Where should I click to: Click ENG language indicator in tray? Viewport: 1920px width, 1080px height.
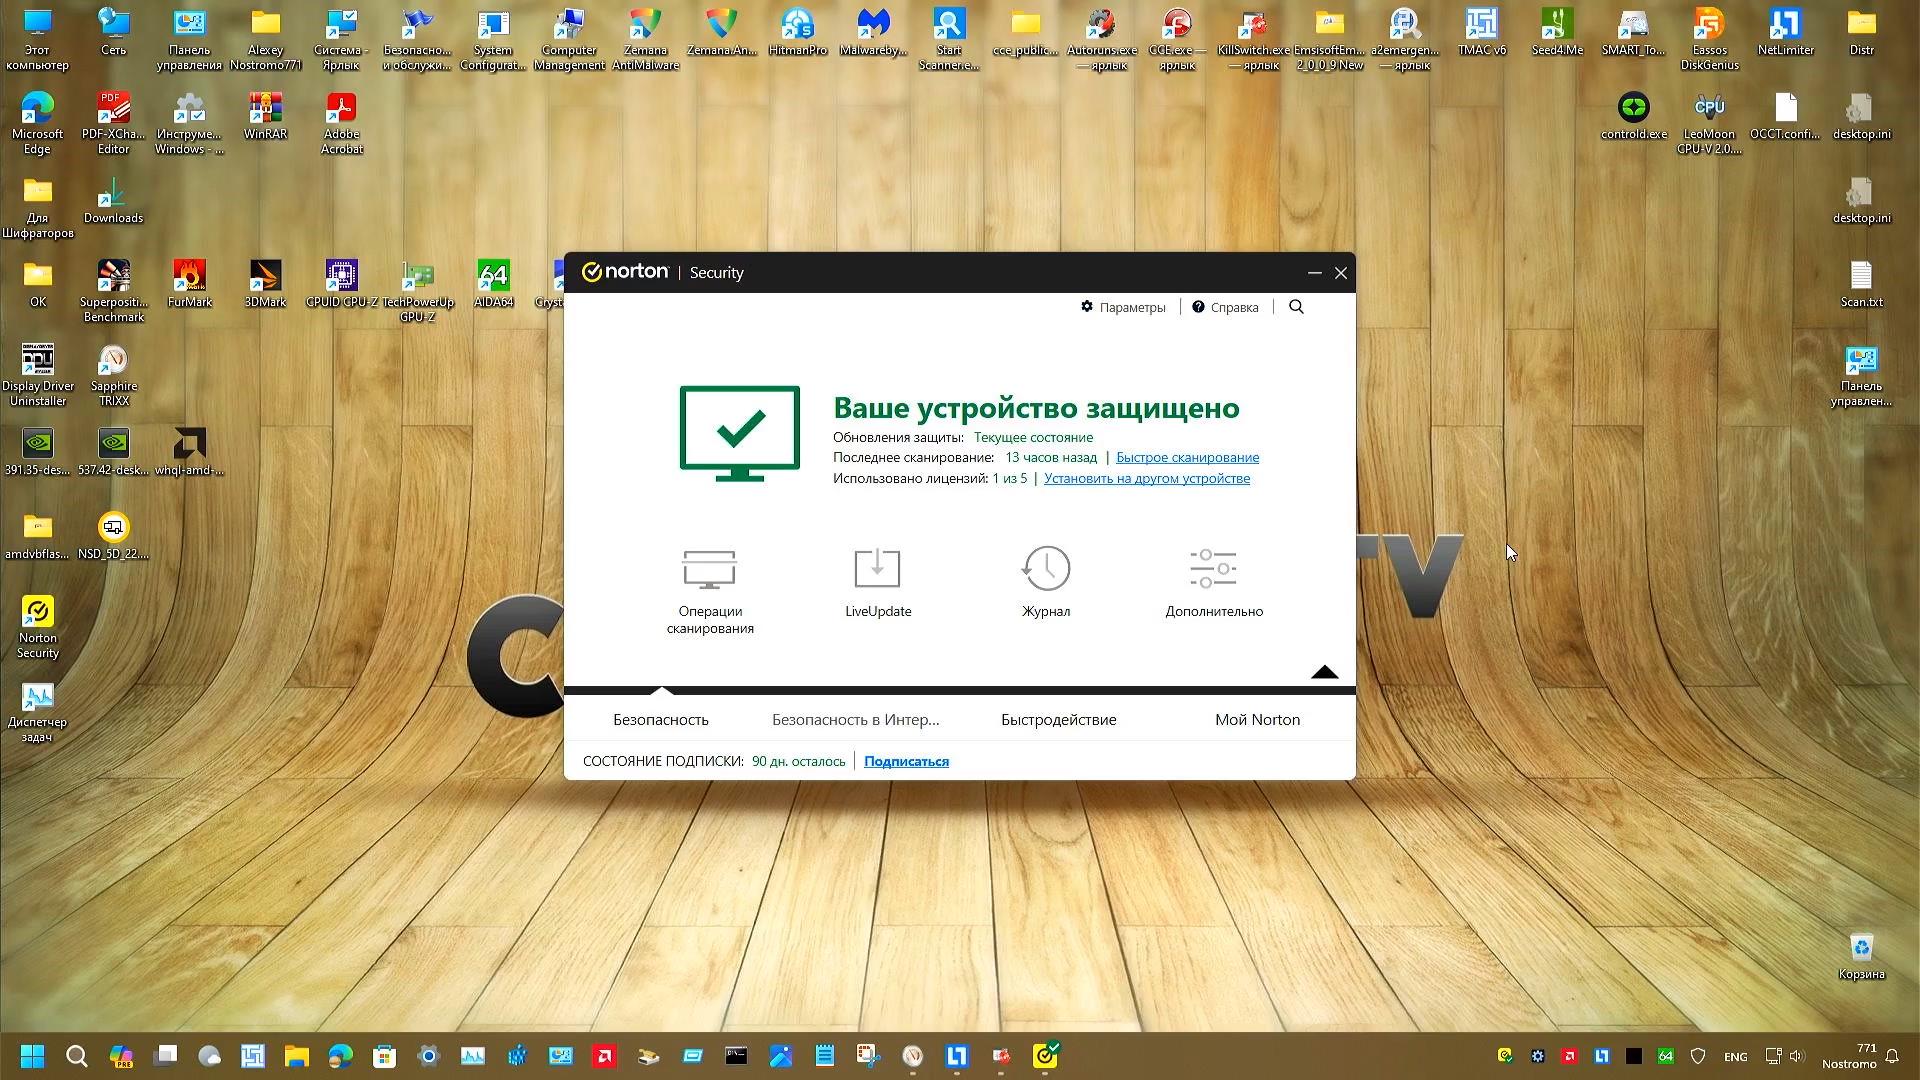[1735, 1057]
